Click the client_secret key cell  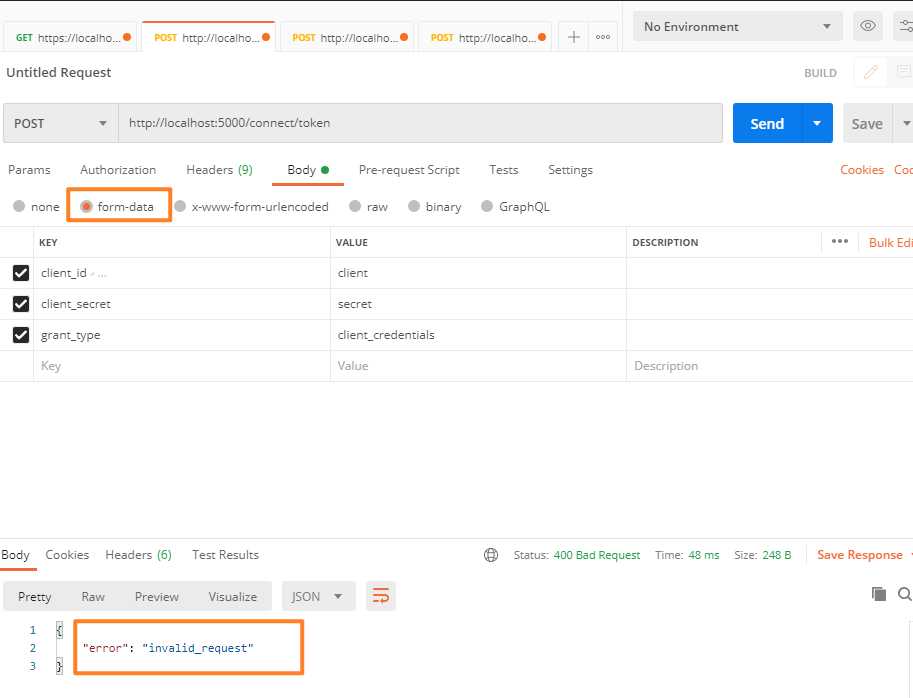[x=182, y=304]
